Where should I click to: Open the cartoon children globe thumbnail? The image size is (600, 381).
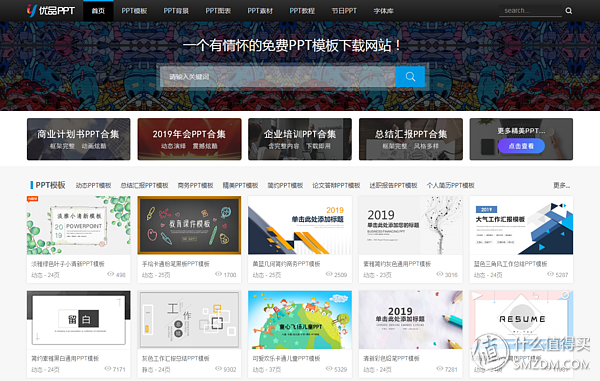[300, 320]
